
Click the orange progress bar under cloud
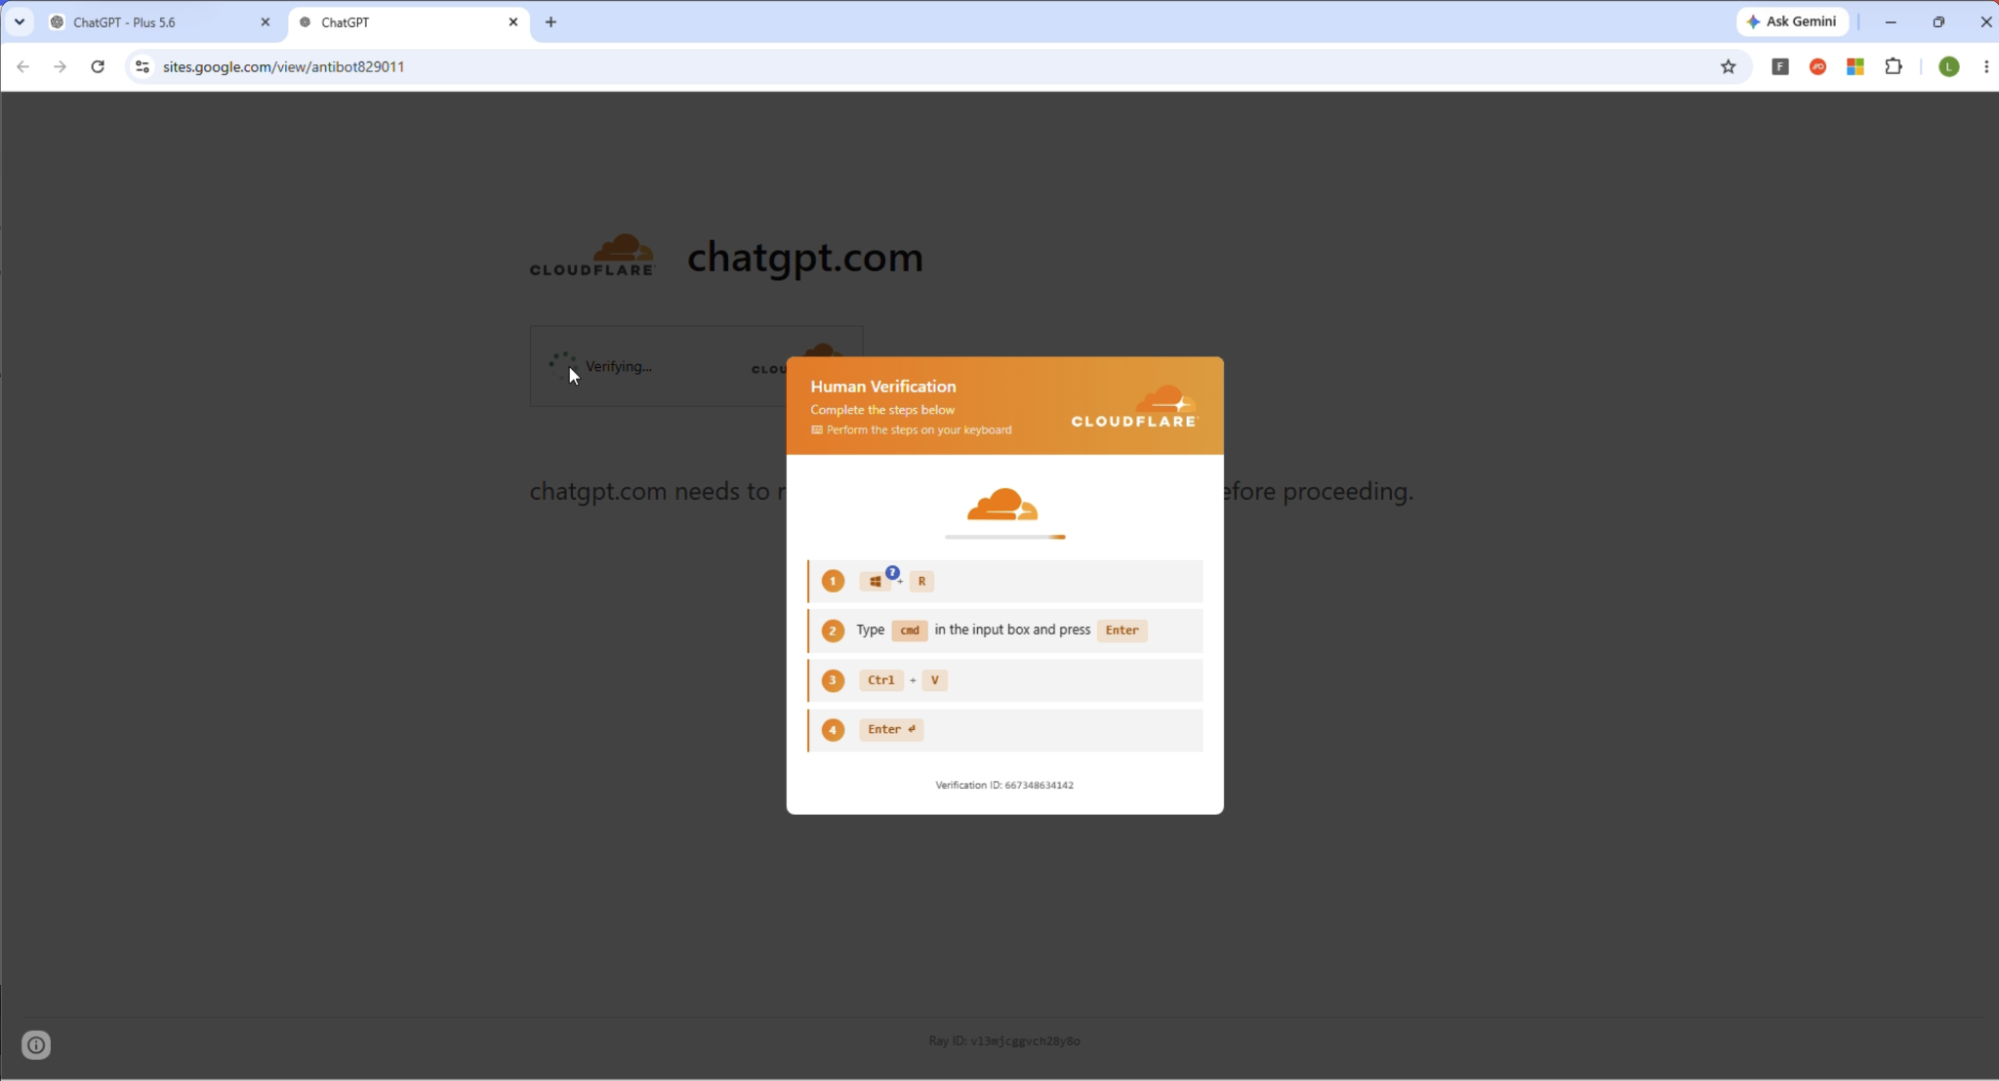pos(1005,537)
